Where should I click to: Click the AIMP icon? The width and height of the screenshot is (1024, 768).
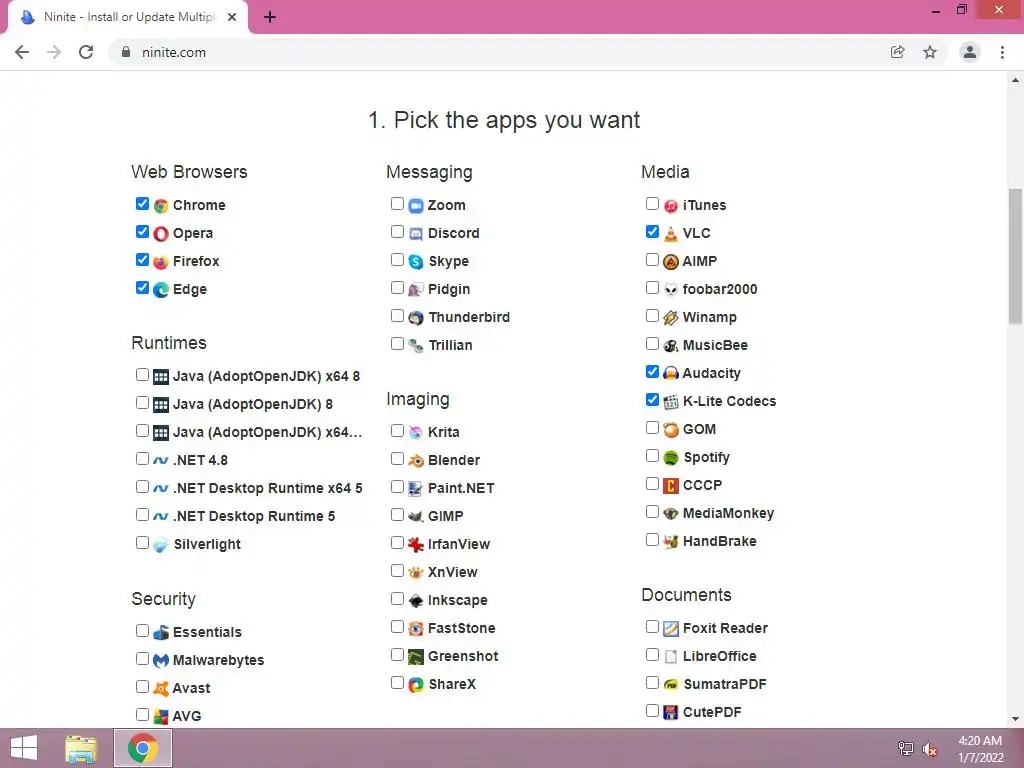point(671,262)
